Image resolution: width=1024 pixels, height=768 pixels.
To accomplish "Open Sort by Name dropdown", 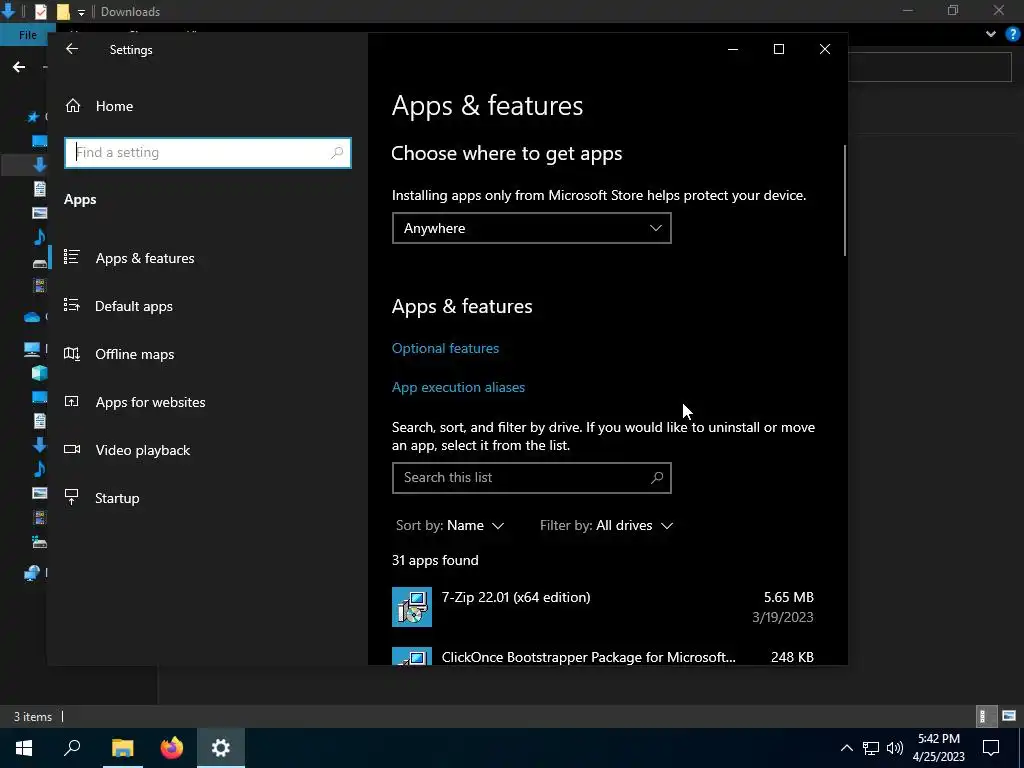I will coord(450,525).
